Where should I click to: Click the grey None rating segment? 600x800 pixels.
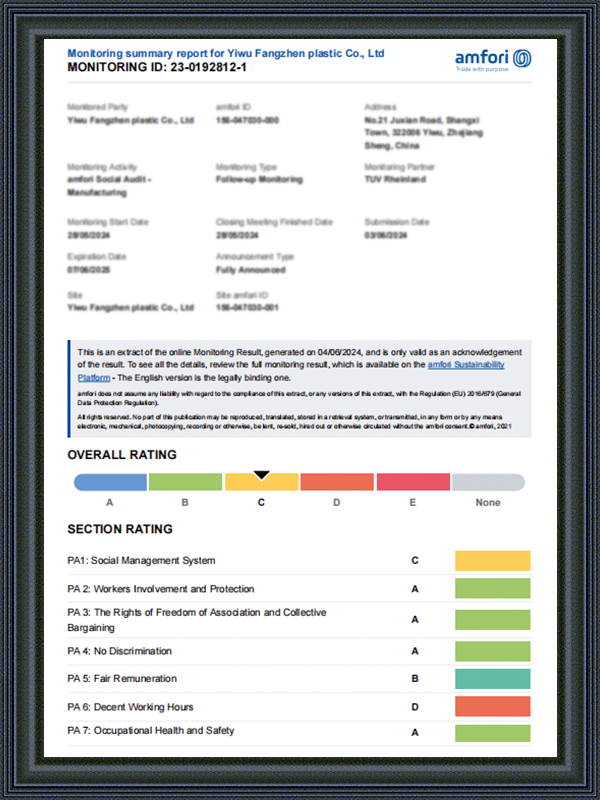click(488, 482)
